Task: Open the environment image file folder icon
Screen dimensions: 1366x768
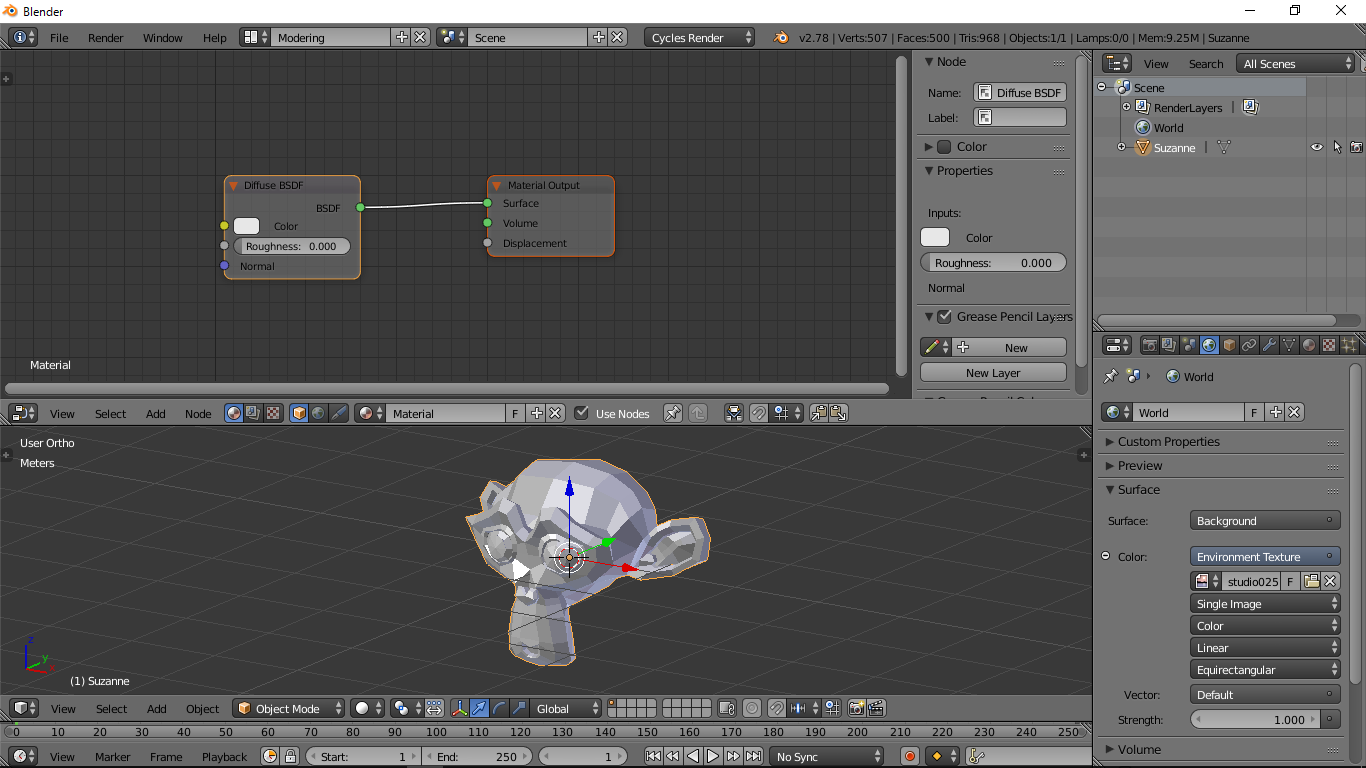Action: tap(1312, 581)
